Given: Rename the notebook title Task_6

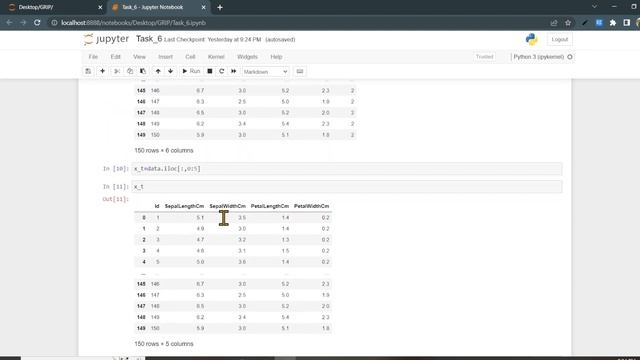Looking at the screenshot, I should coord(149,39).
